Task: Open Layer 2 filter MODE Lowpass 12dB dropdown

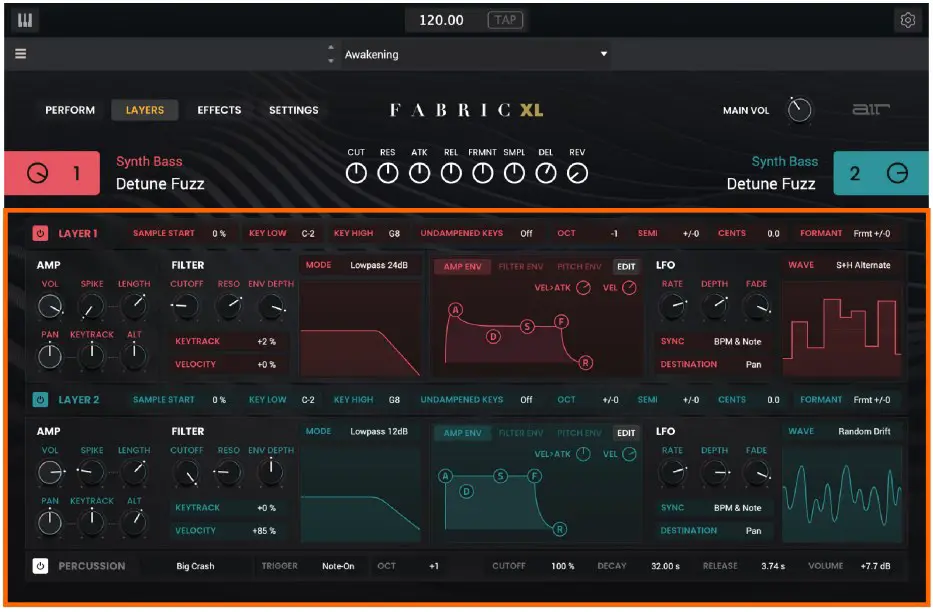Action: (x=378, y=431)
